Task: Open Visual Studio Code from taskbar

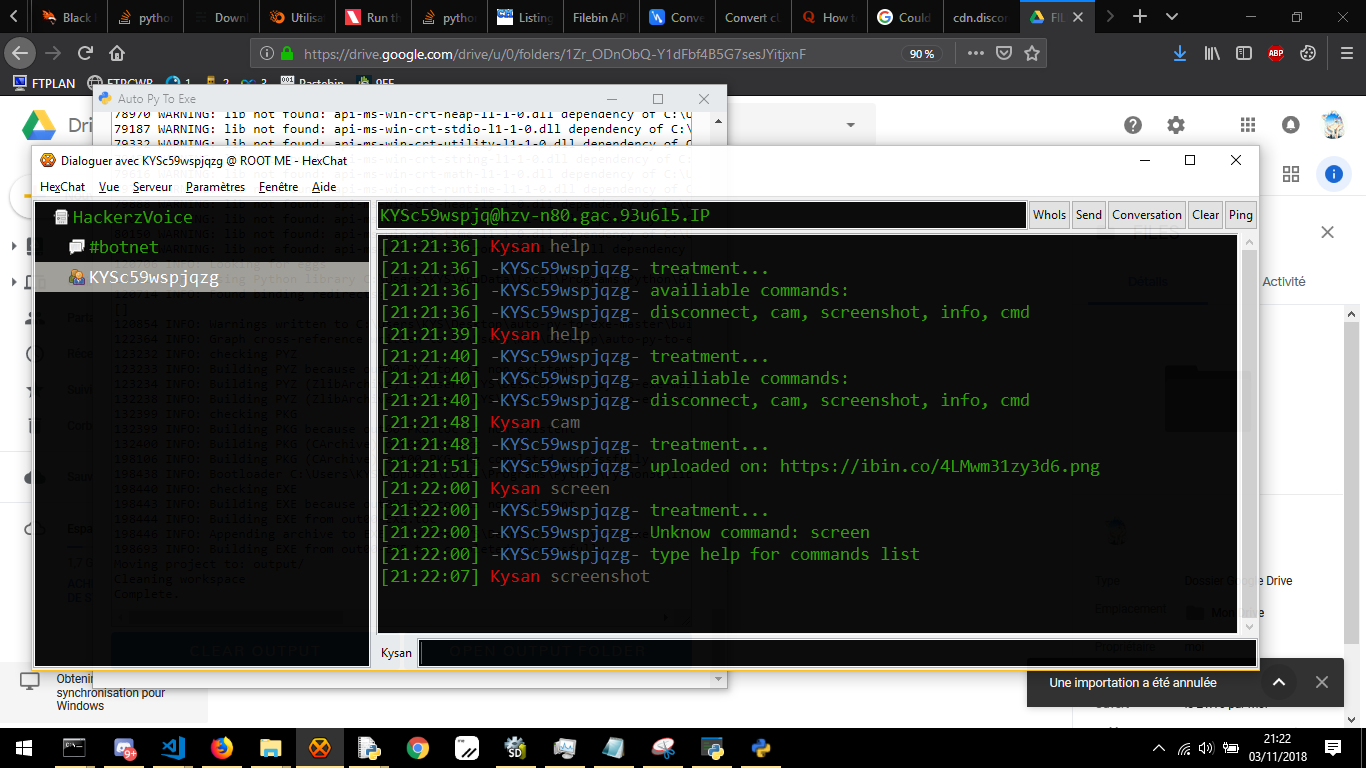Action: coord(173,747)
